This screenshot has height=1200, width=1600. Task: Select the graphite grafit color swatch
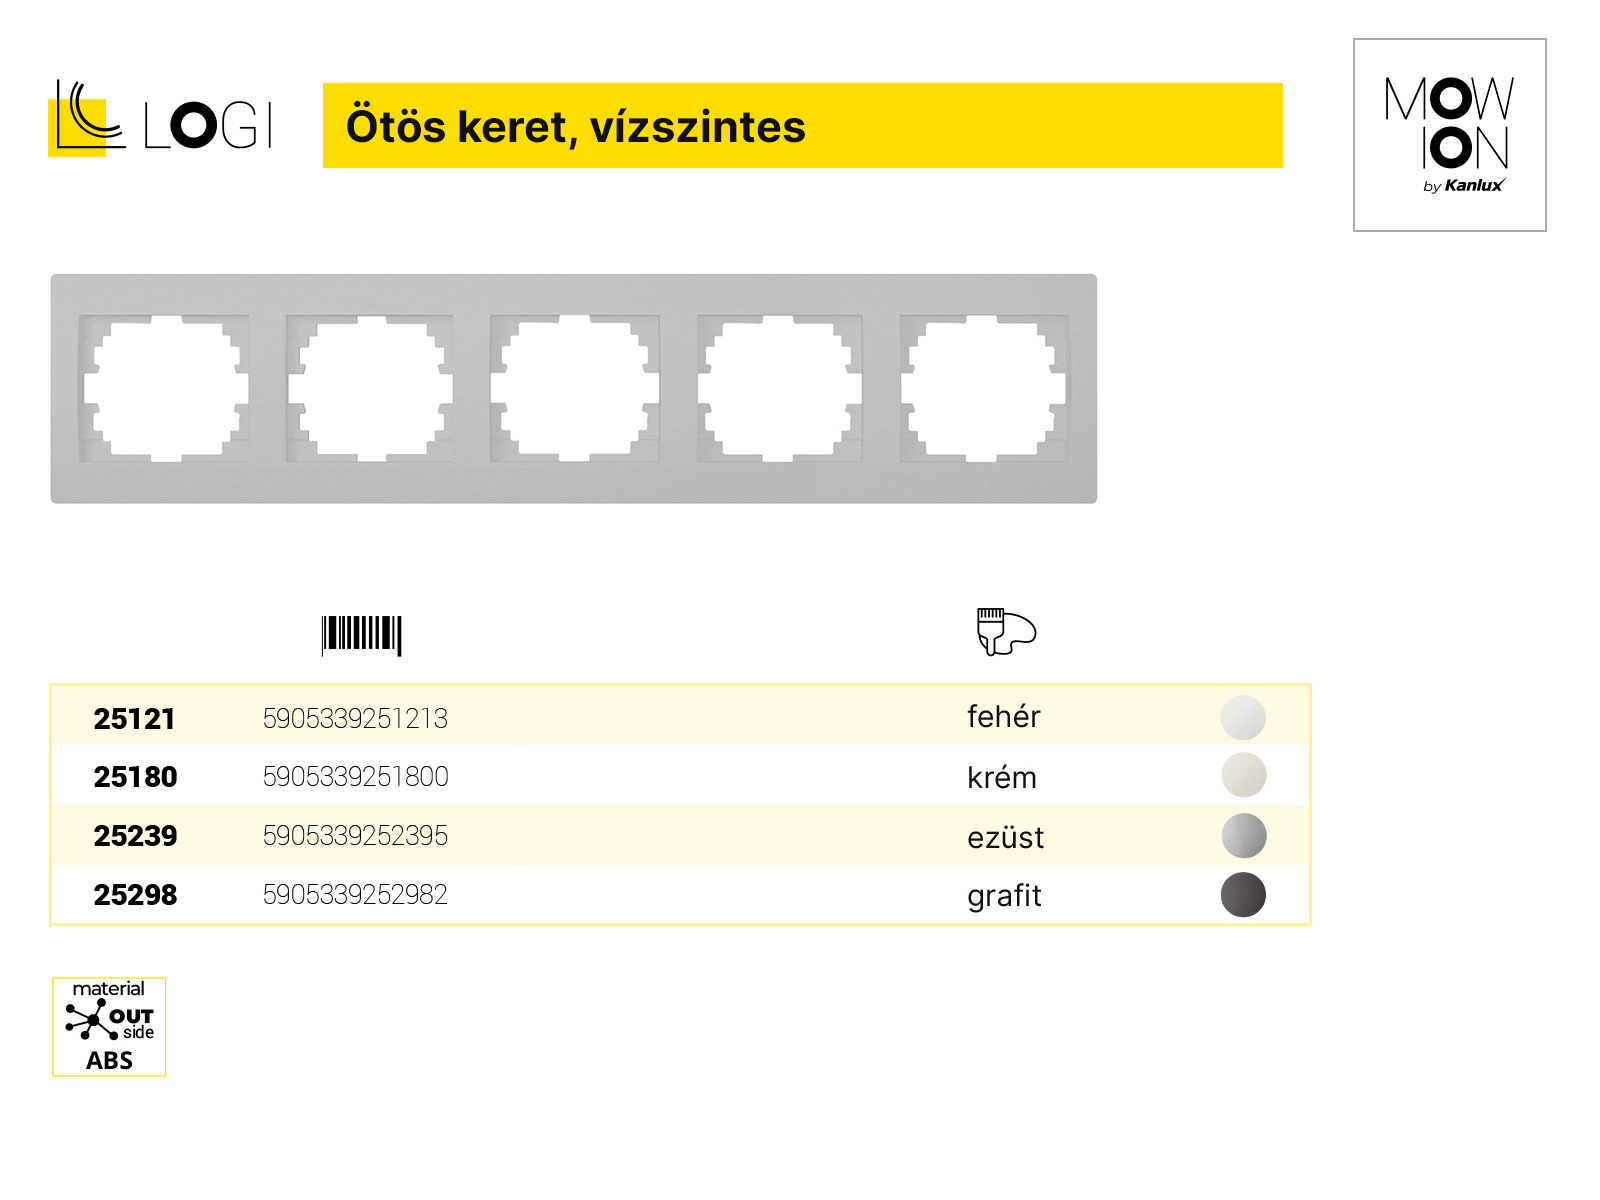(1243, 894)
